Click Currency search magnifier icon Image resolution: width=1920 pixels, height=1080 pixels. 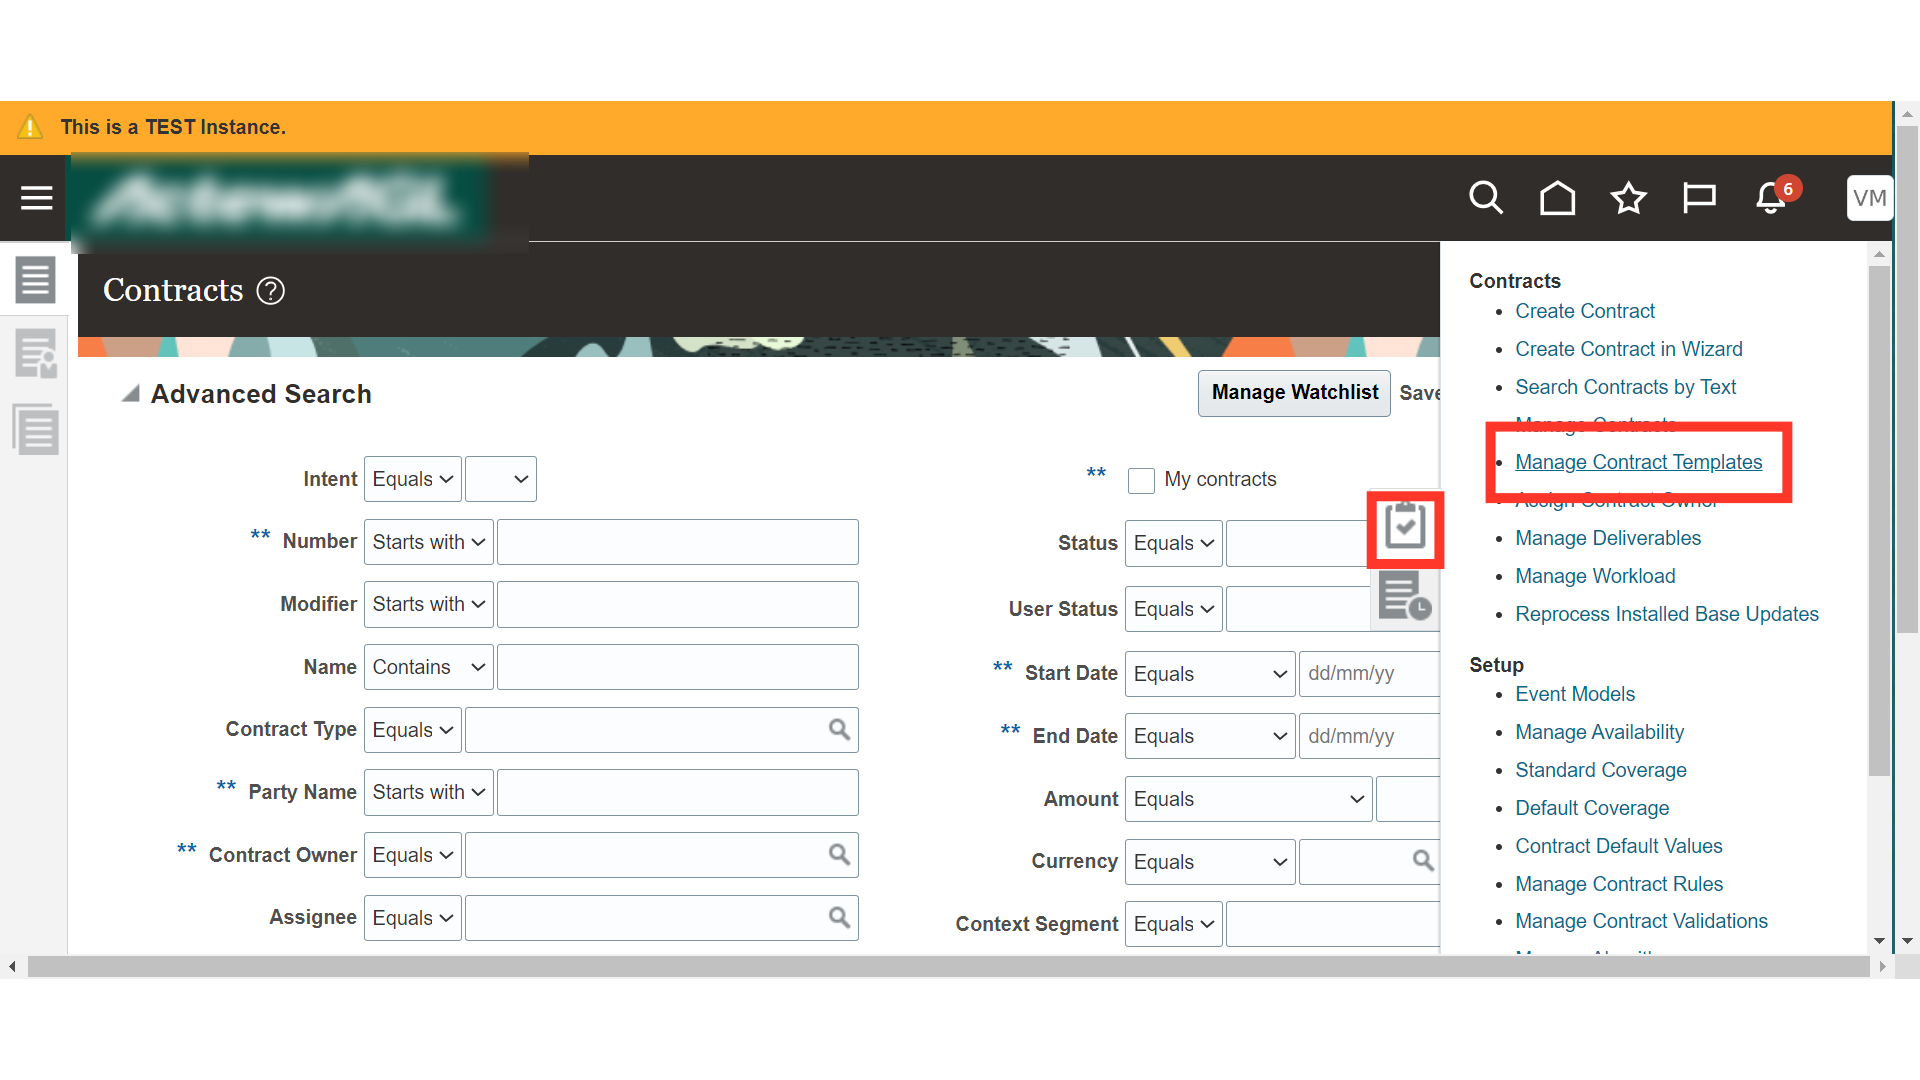click(x=1423, y=861)
